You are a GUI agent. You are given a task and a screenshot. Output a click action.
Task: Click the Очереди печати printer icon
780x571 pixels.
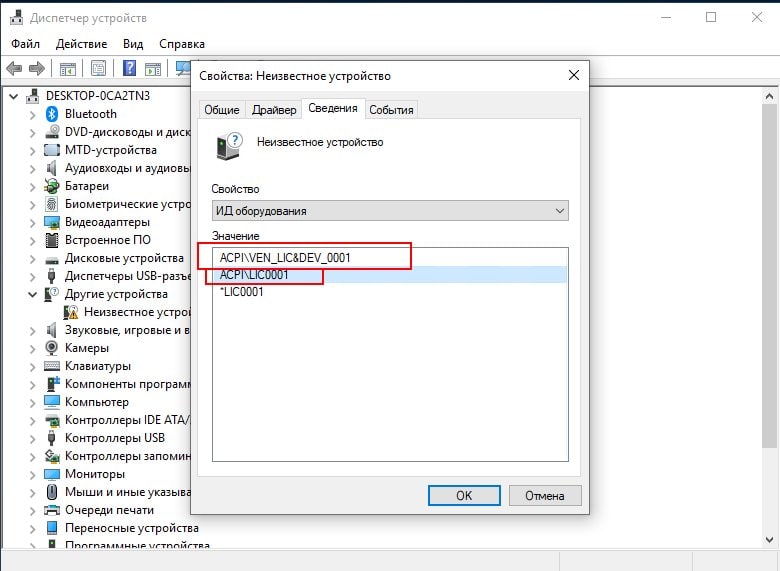52,510
